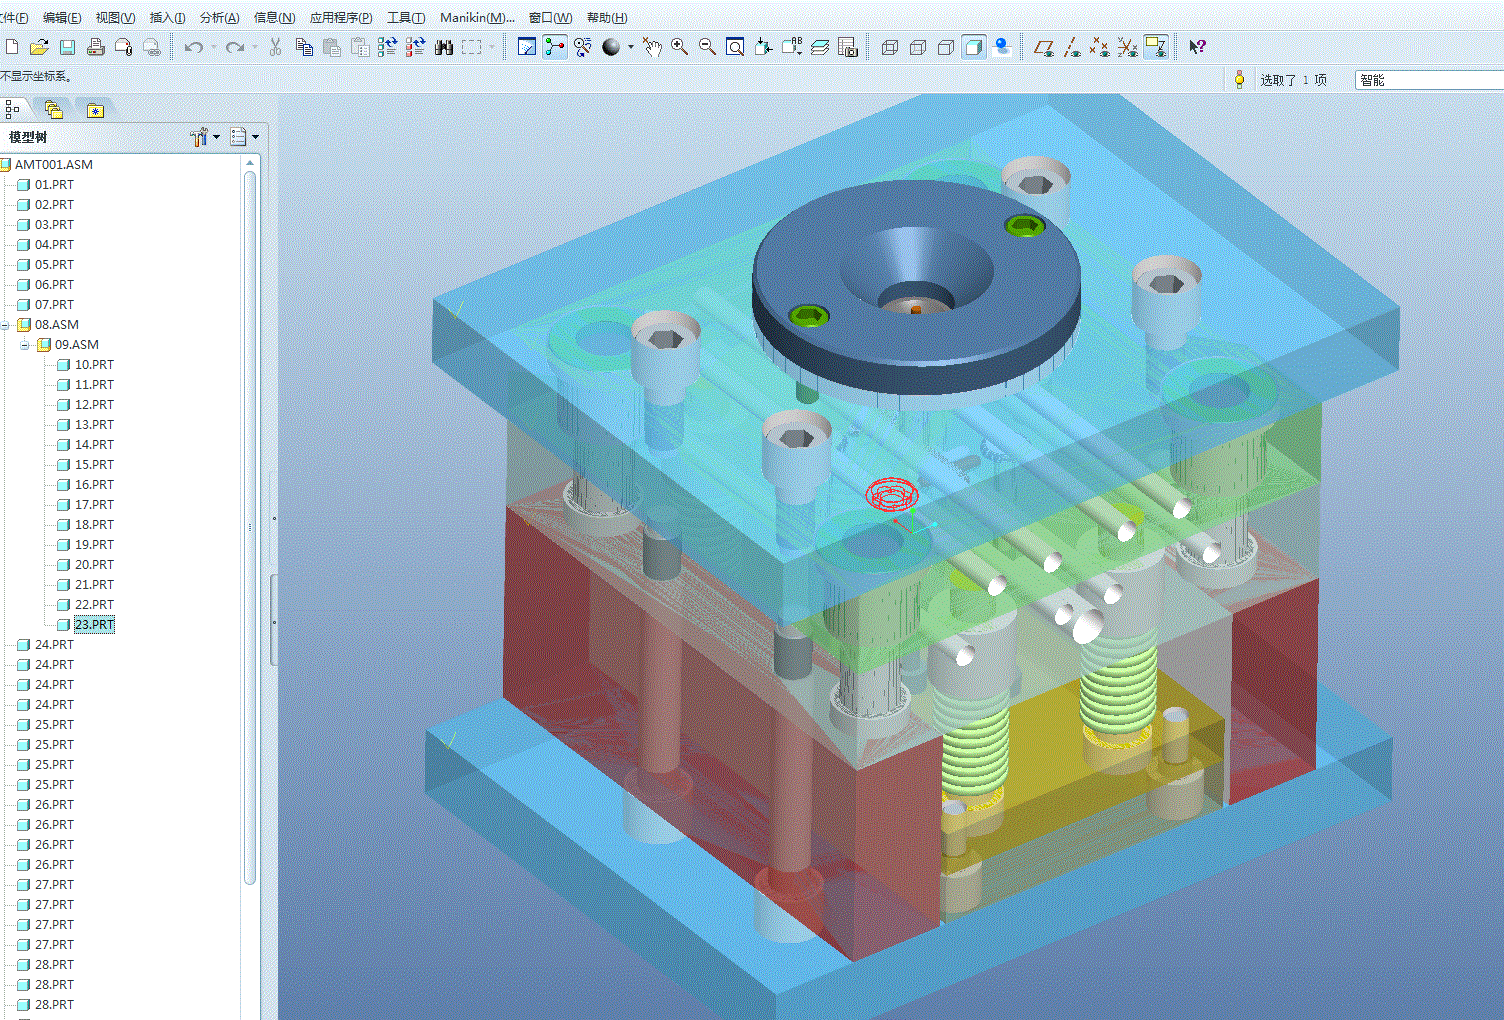
Task: Open the 分析(A) menu
Action: click(219, 18)
